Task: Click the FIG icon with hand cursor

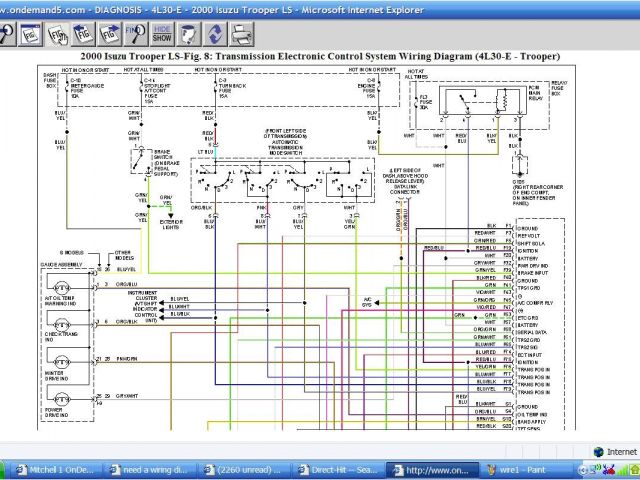Action: [59, 33]
